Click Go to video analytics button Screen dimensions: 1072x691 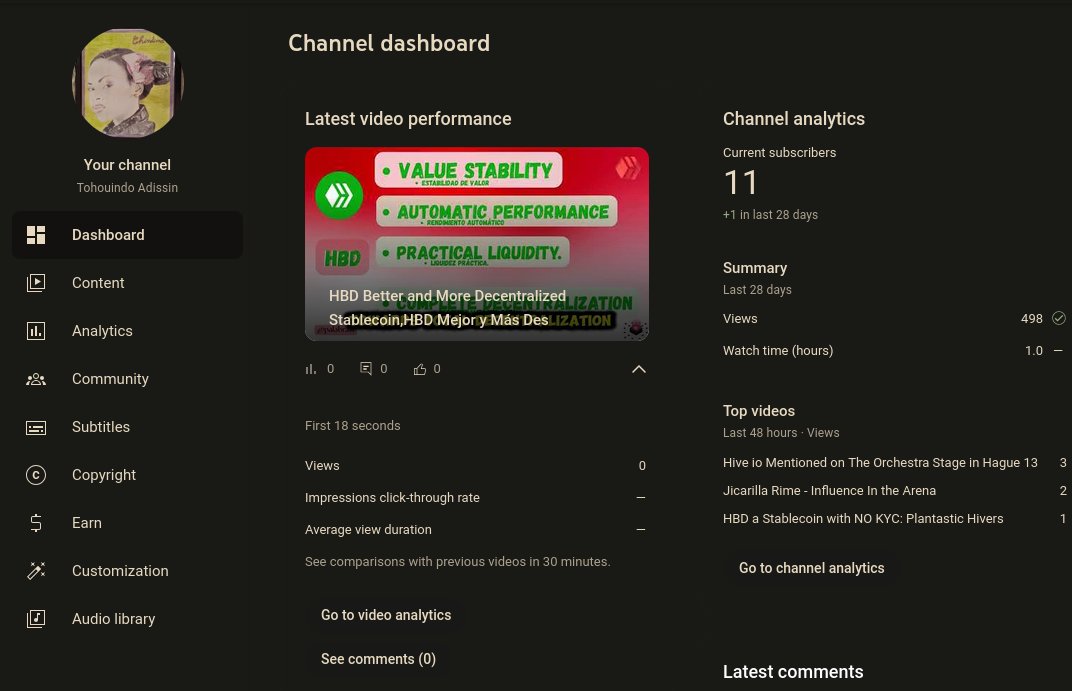pyautogui.click(x=386, y=615)
